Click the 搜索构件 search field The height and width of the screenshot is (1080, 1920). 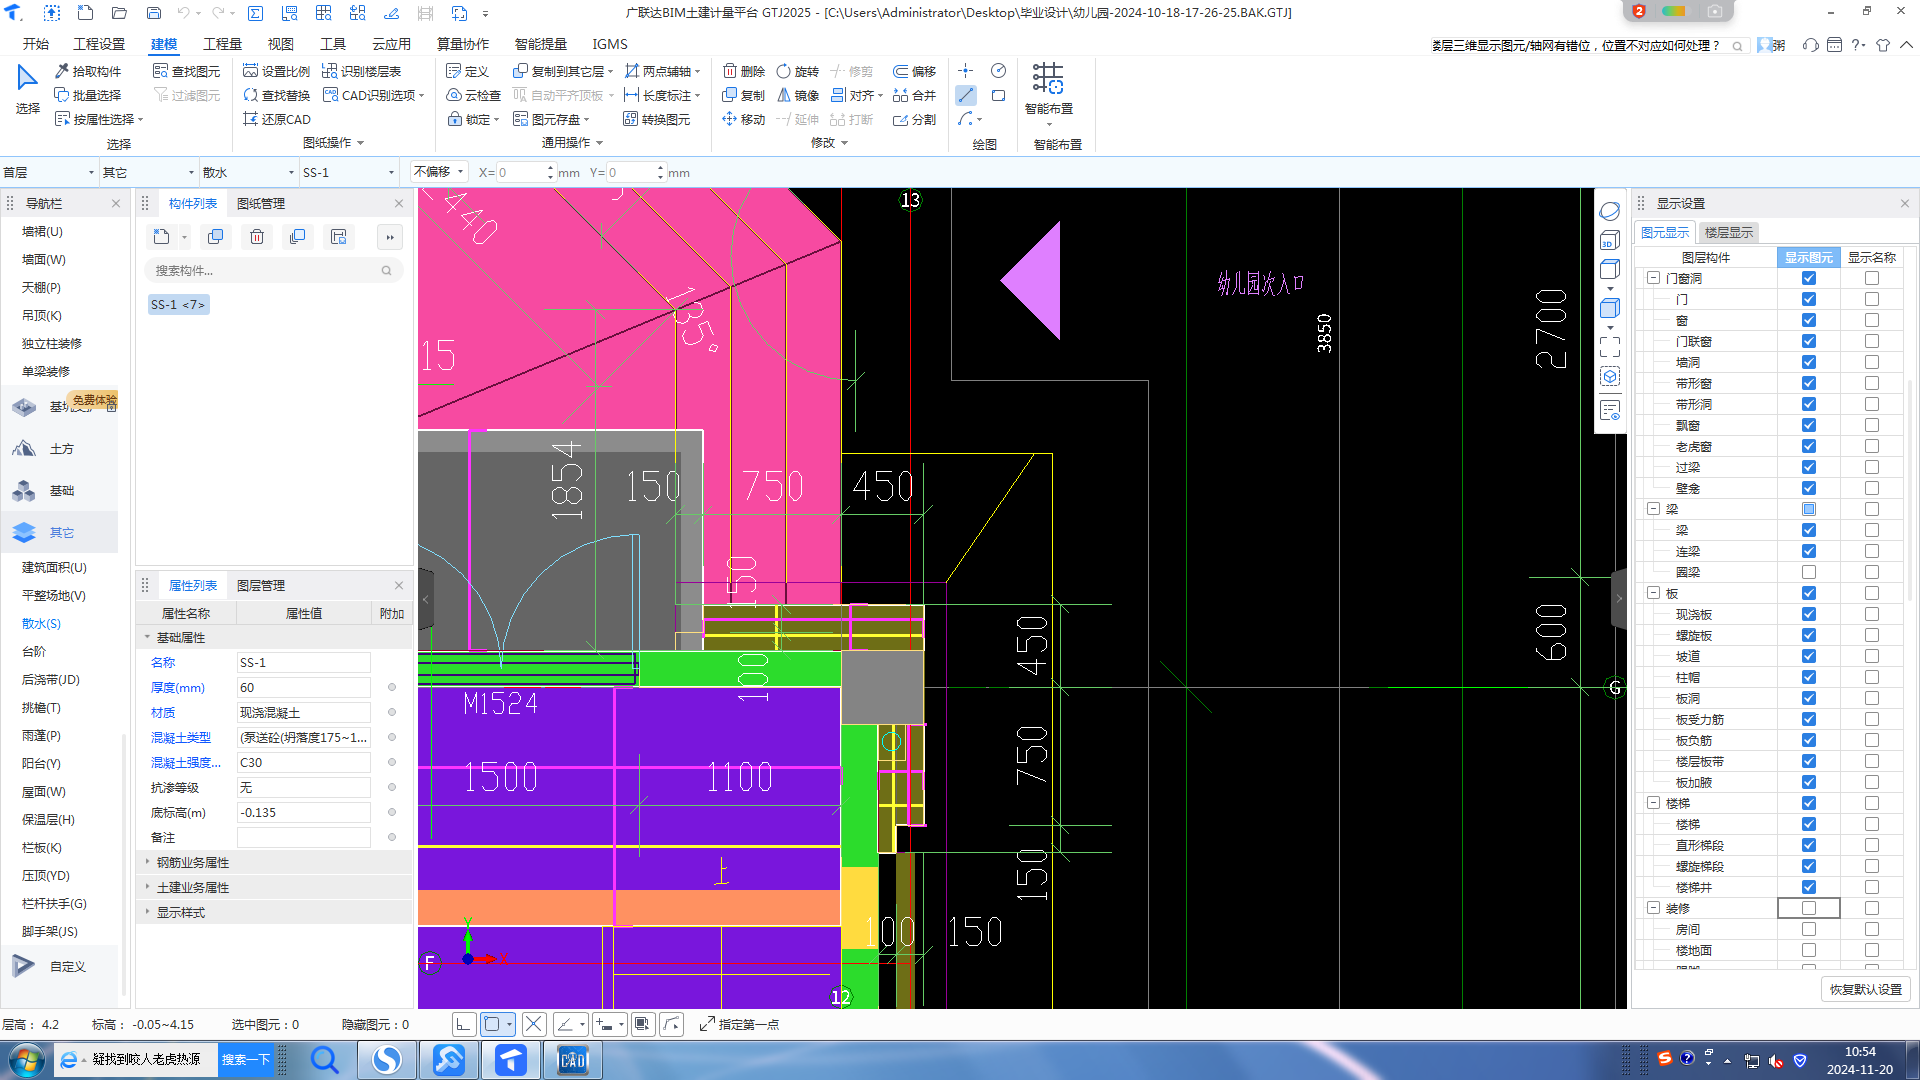point(273,270)
